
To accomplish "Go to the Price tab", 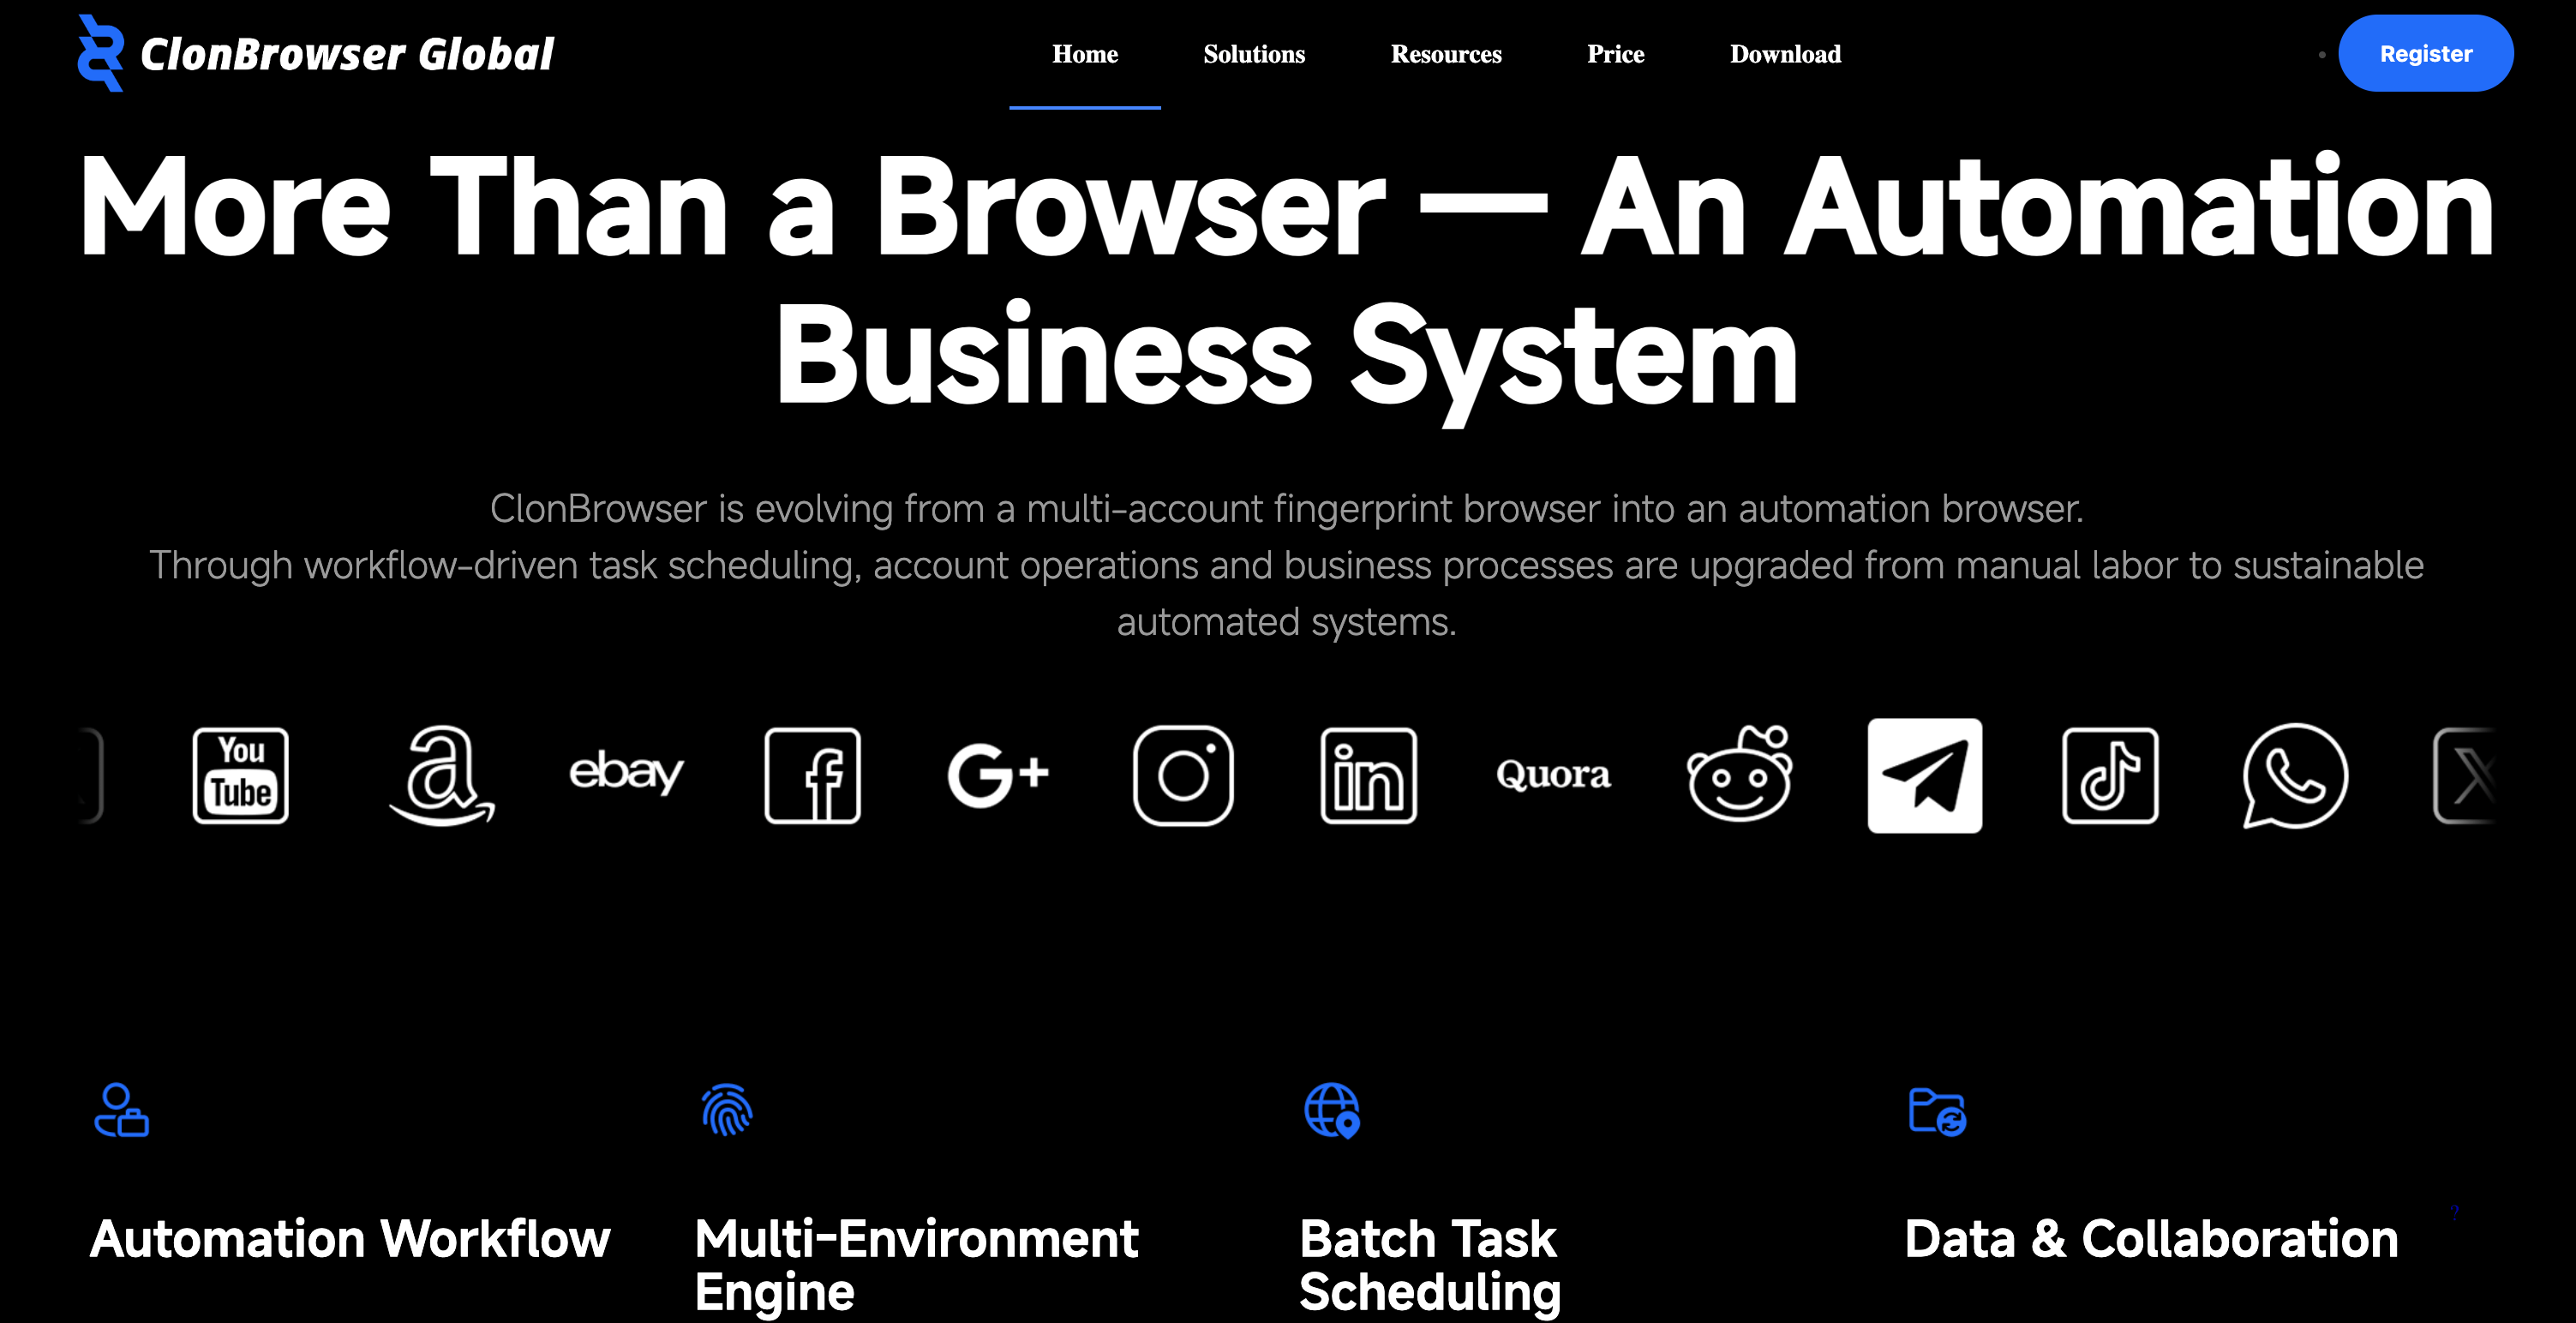I will coord(1615,54).
